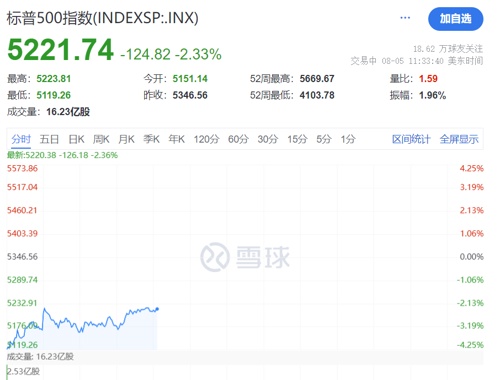
Task: Switch to the 五日 five-day tab
Action: (x=49, y=139)
